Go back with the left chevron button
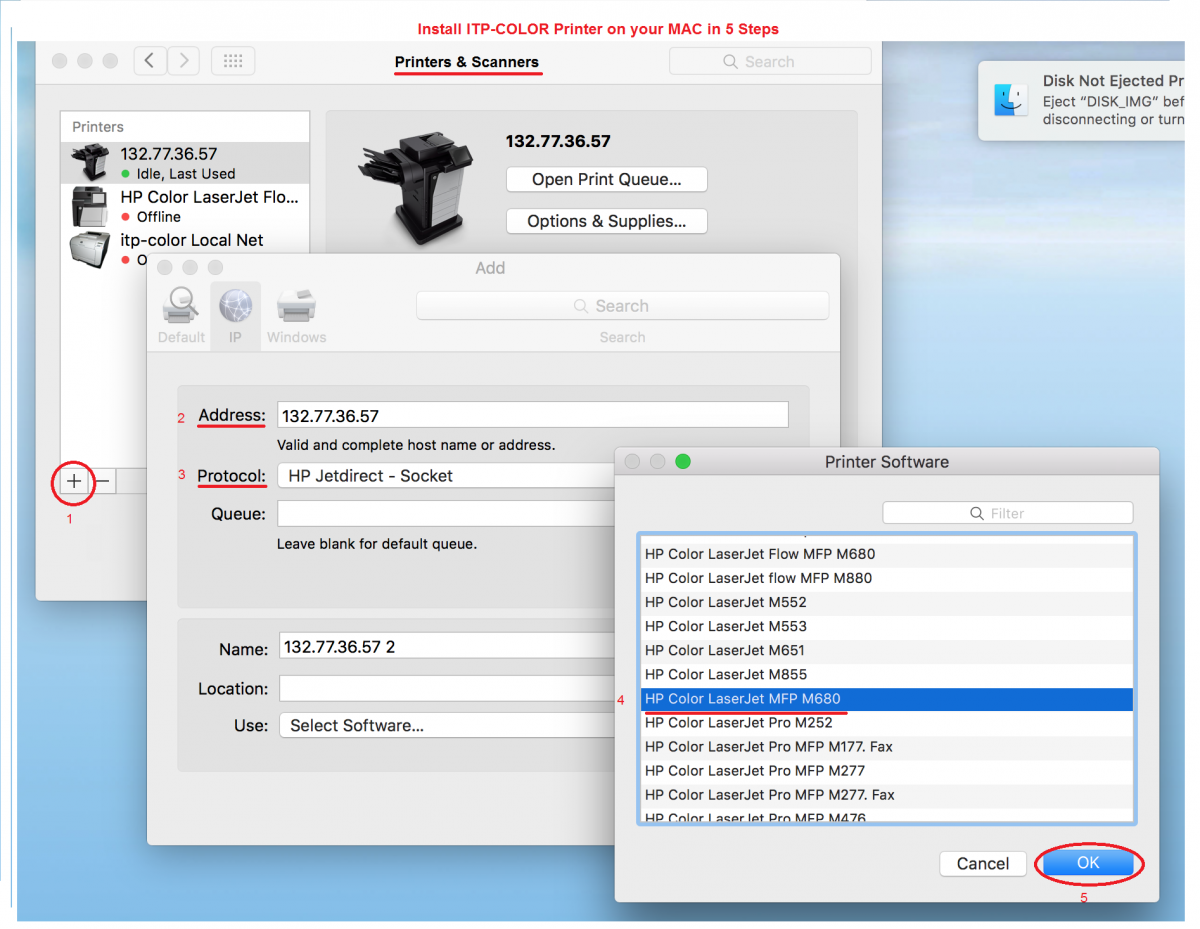The height and width of the screenshot is (929, 1200). tap(150, 61)
